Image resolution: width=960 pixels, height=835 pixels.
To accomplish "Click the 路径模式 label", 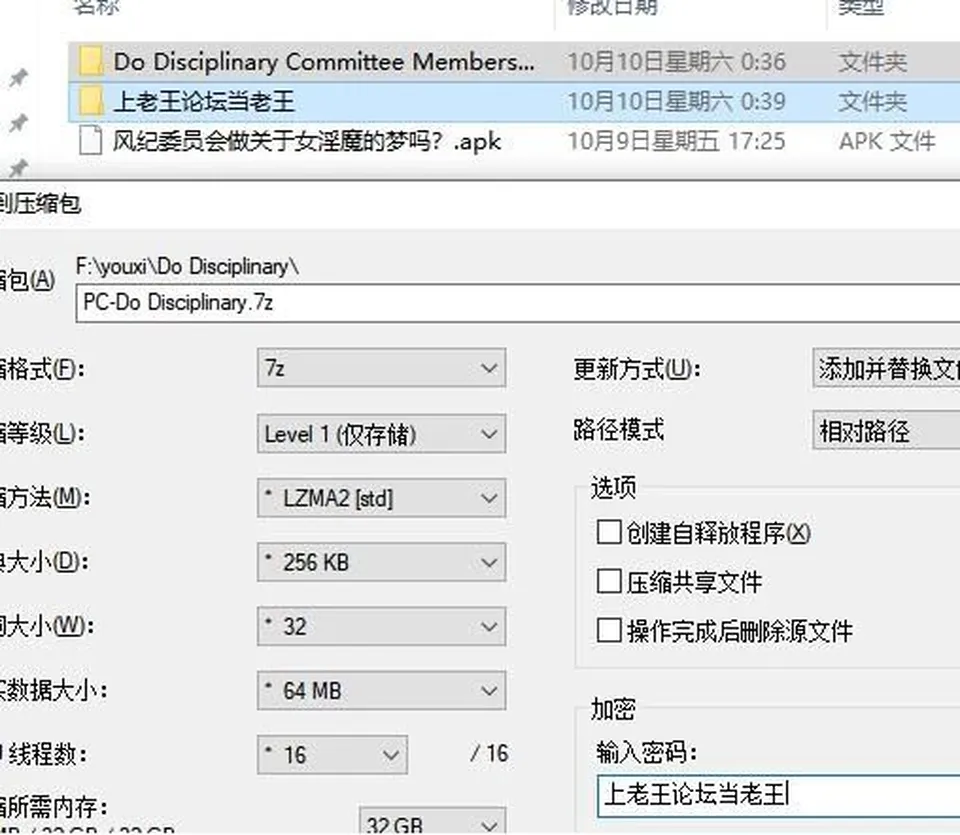I will [x=619, y=430].
